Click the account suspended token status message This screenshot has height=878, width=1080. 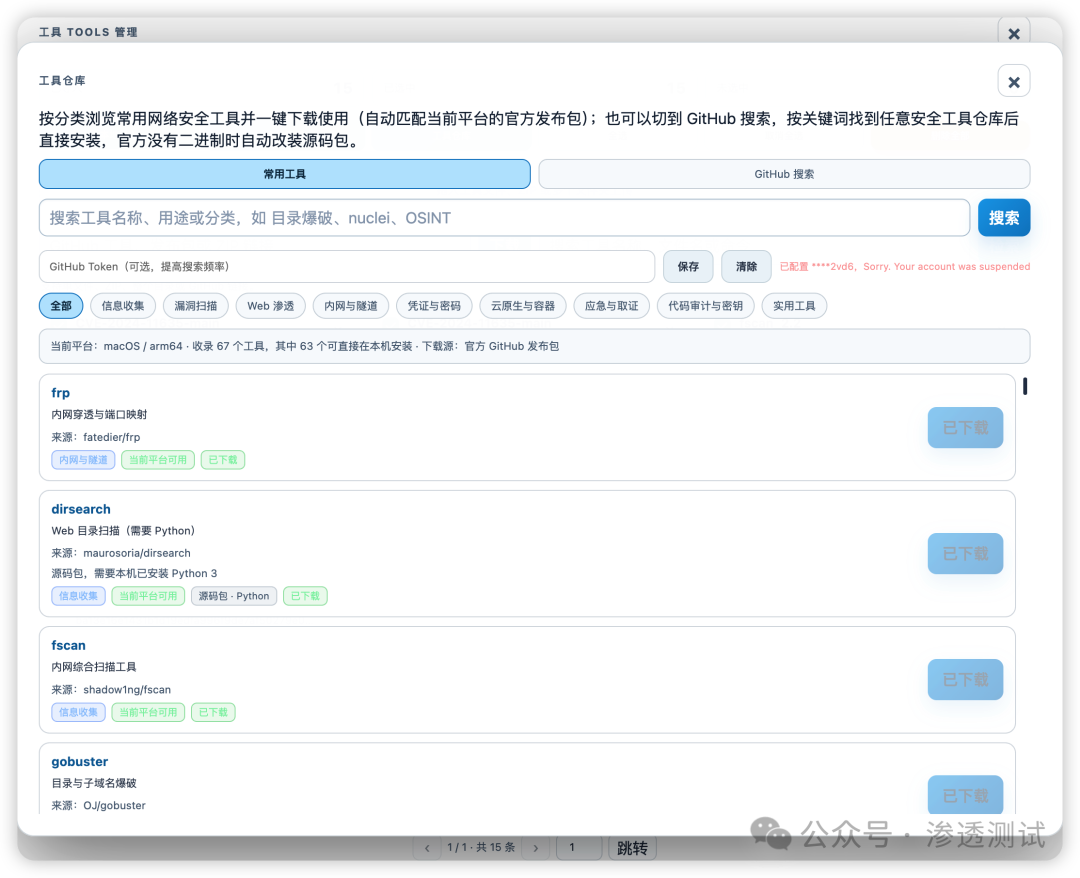(905, 266)
